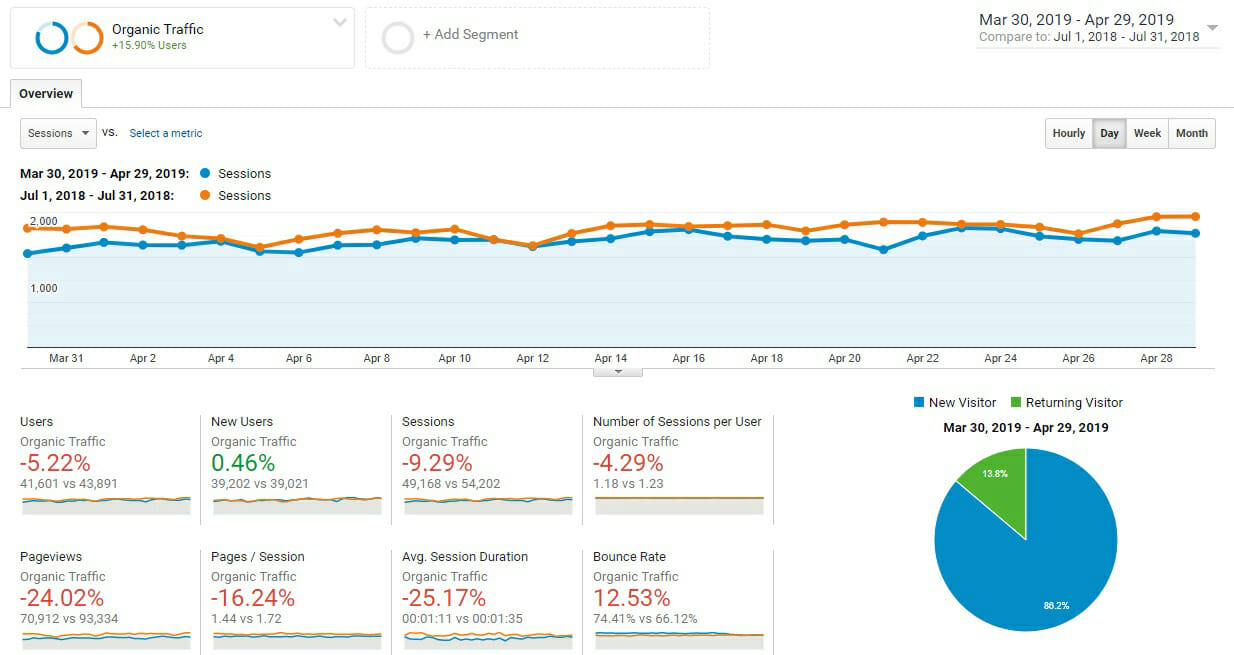The height and width of the screenshot is (655, 1234).
Task: Click the empty Add Segment circle icon
Action: (398, 38)
